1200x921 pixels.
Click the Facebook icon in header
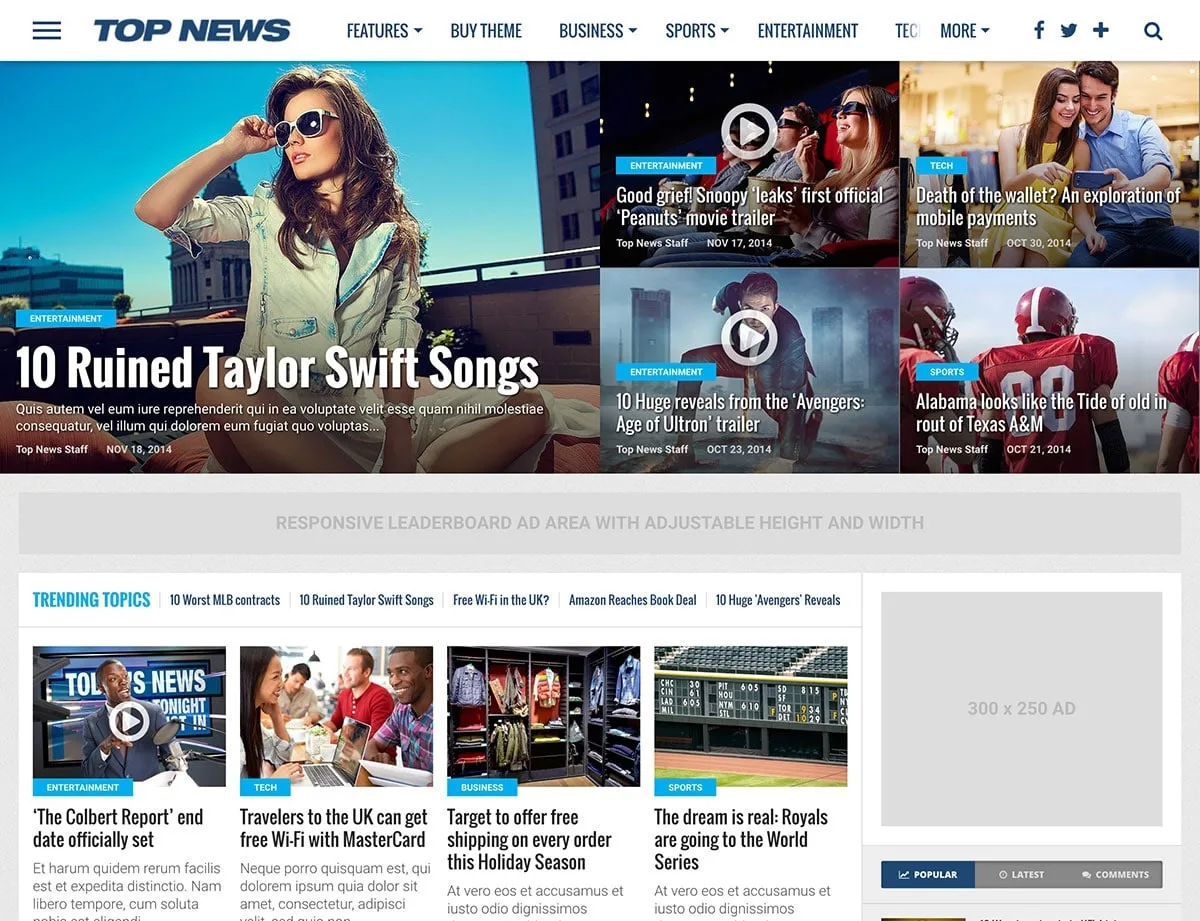1039,30
